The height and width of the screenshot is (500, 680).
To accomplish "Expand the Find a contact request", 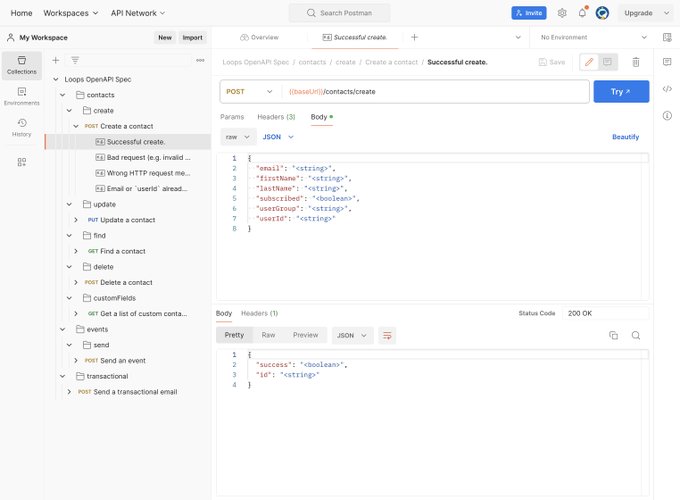I will [x=76, y=251].
